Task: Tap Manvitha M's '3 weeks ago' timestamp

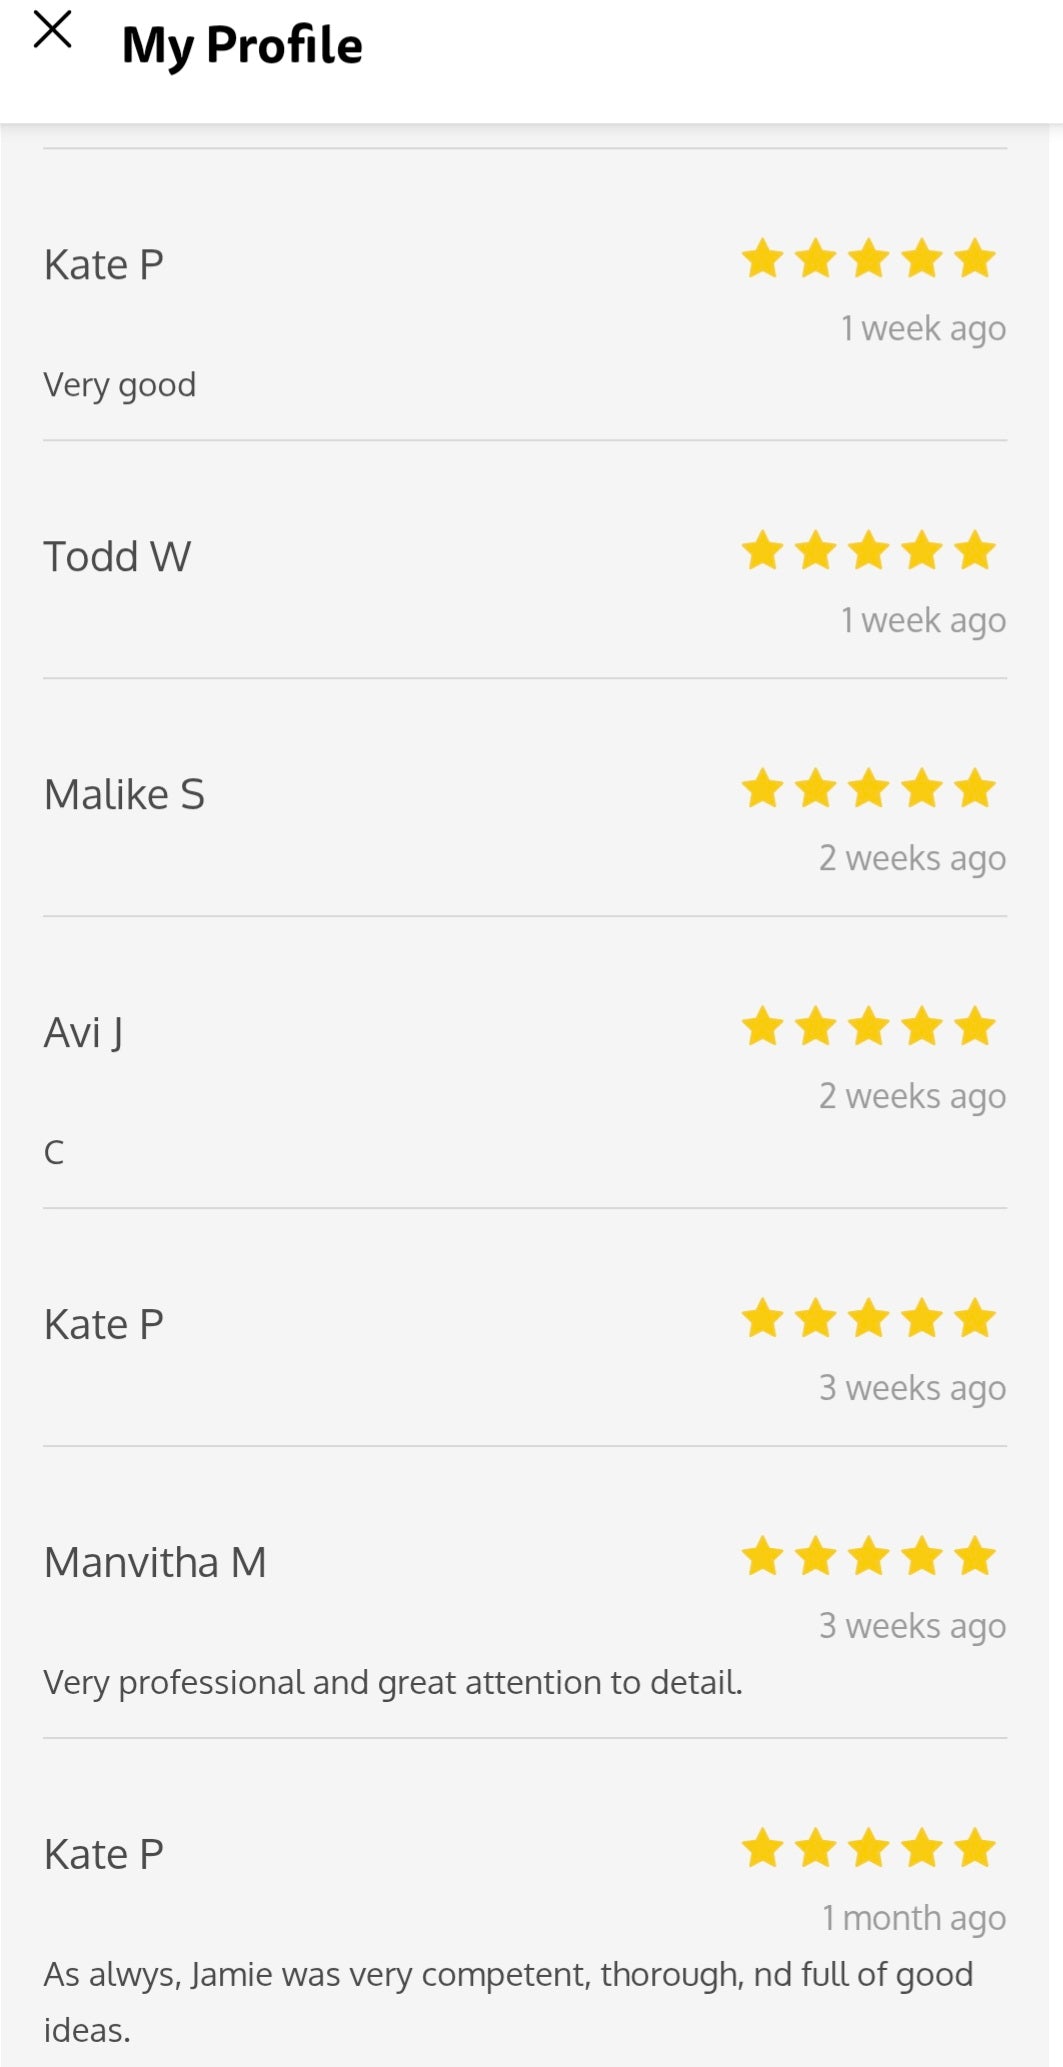Action: pos(912,1626)
